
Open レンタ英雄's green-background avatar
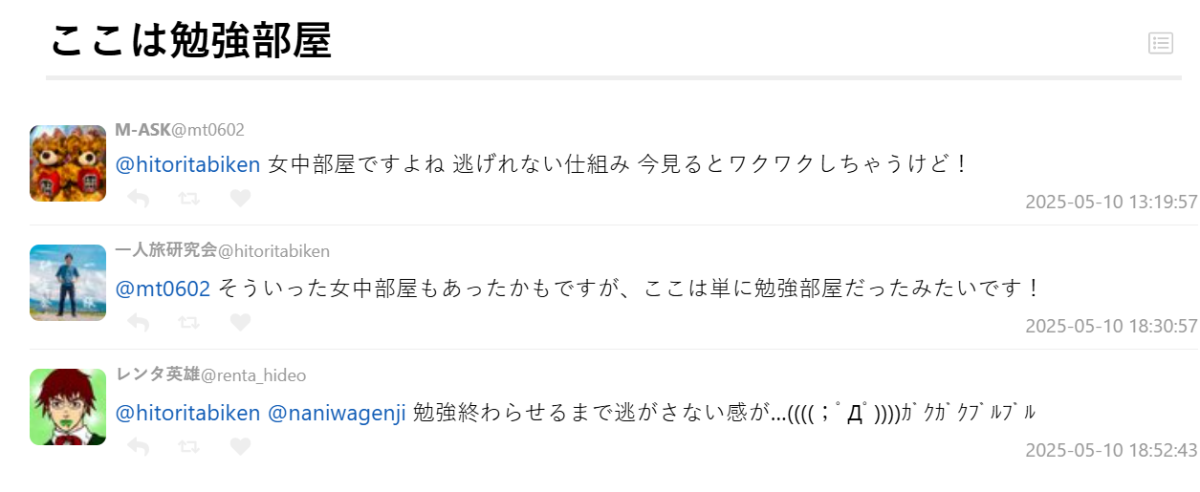(68, 407)
